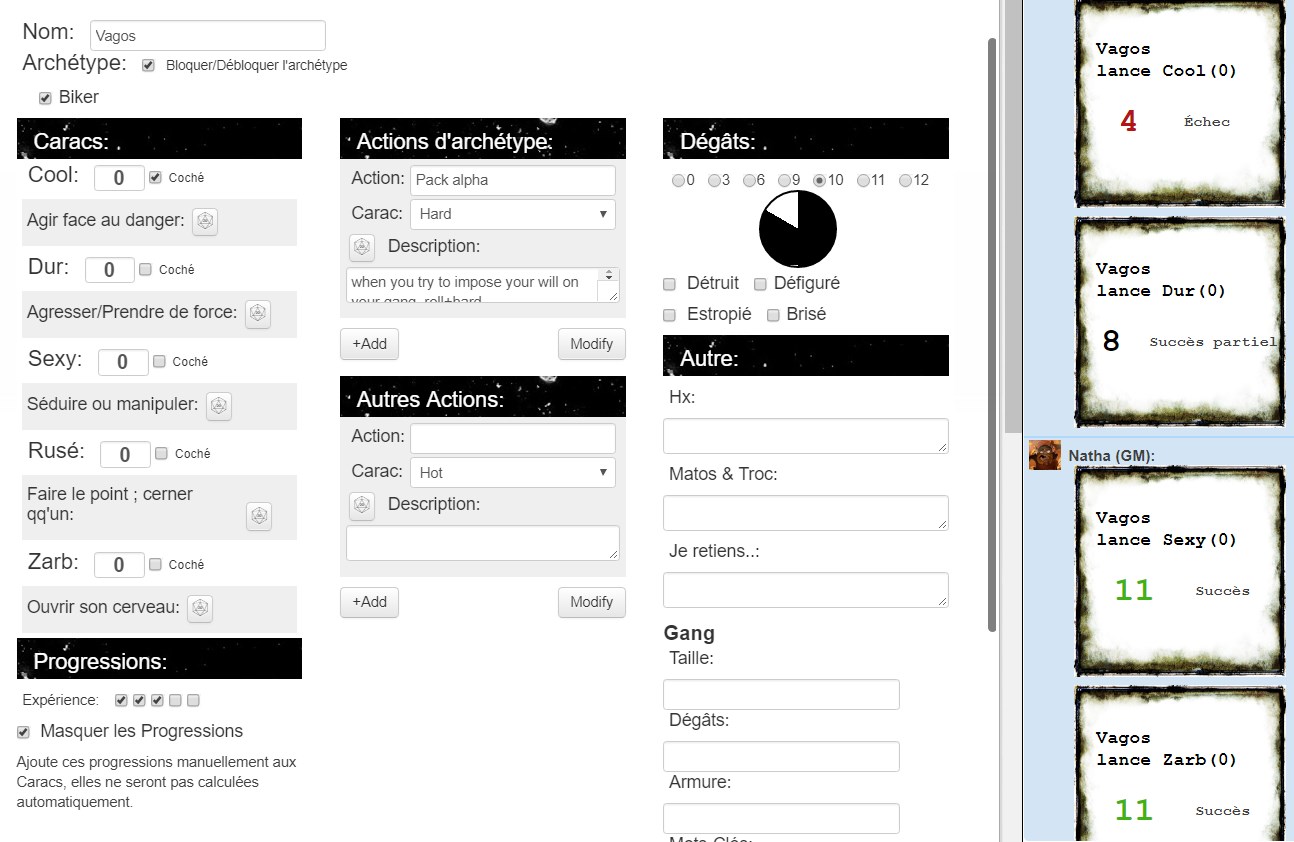Click the Matos & Troc text area
This screenshot has width=1294, height=842.
coord(806,513)
